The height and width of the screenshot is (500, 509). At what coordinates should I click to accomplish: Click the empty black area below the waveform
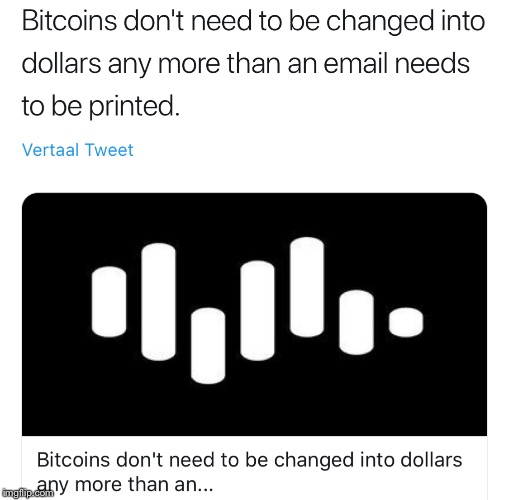254,410
